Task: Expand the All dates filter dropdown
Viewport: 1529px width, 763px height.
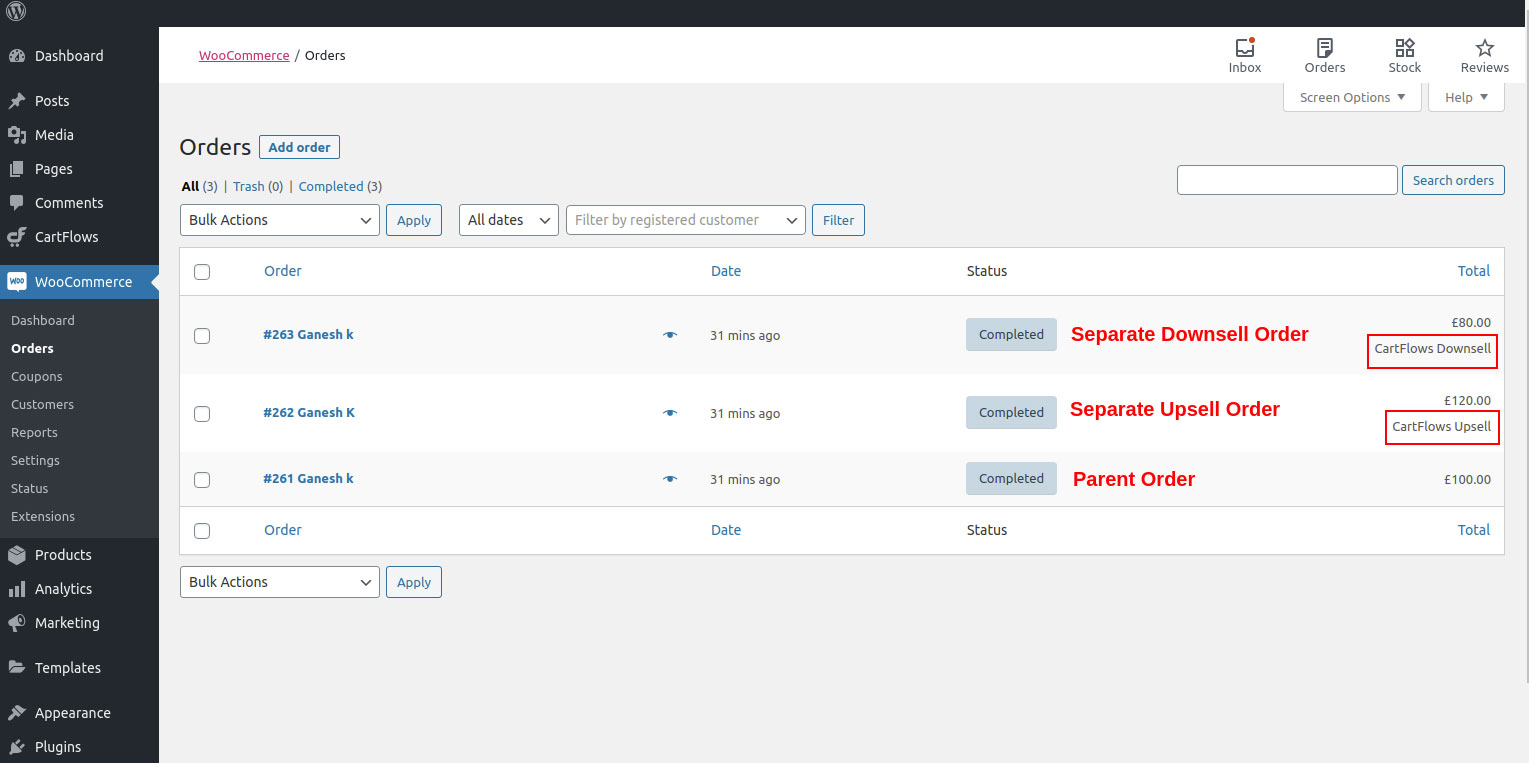Action: [508, 220]
